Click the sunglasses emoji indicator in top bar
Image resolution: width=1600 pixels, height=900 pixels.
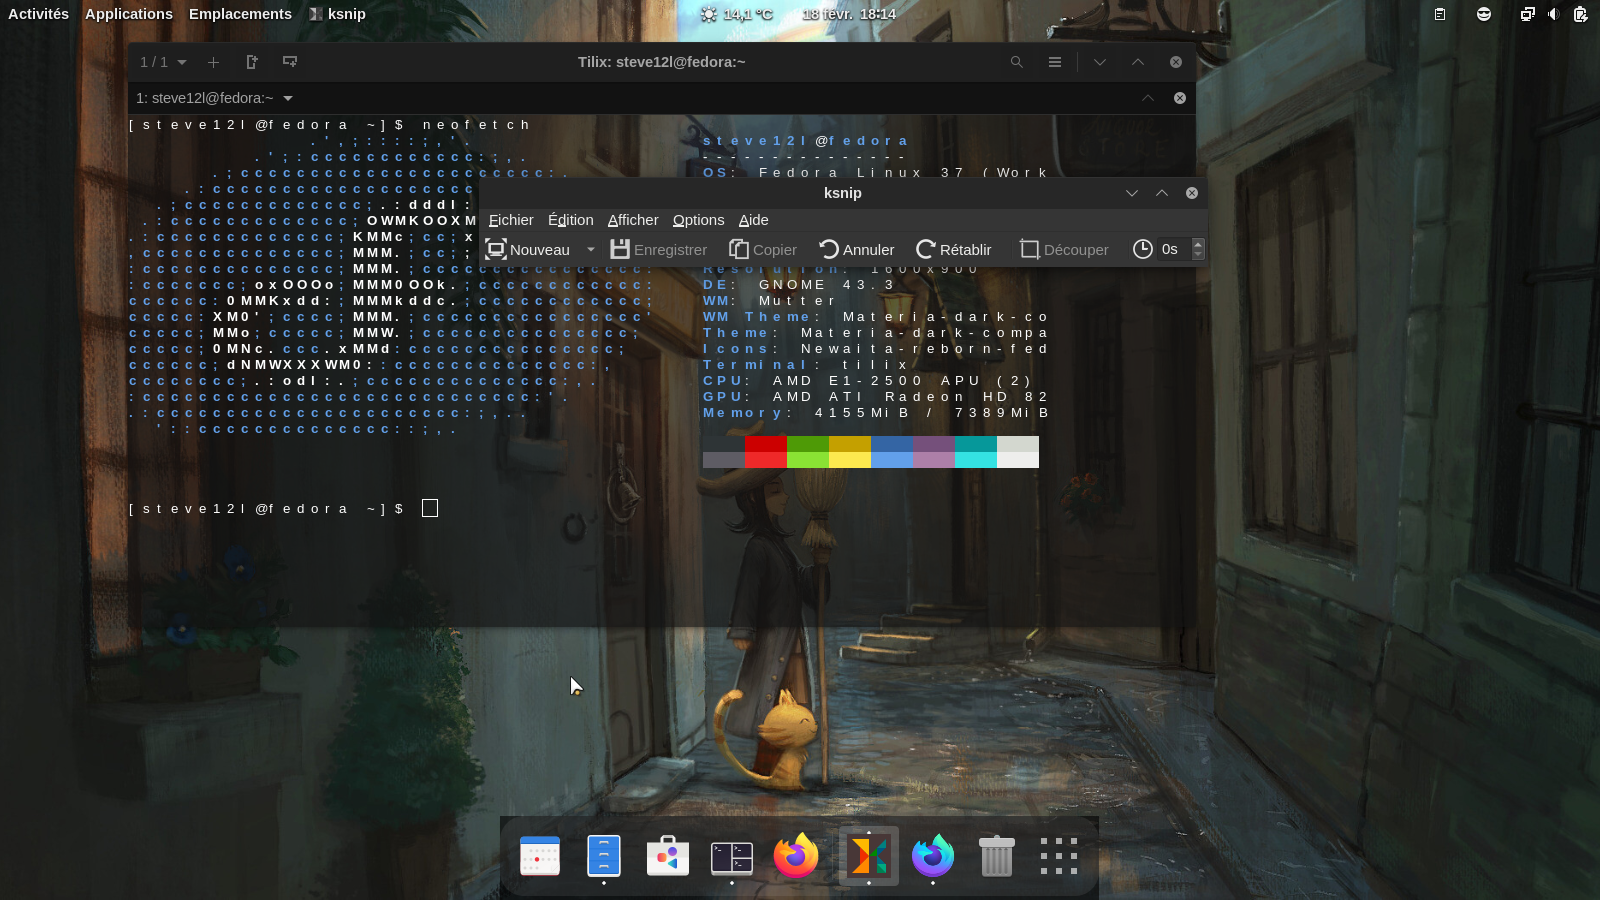tap(1484, 14)
